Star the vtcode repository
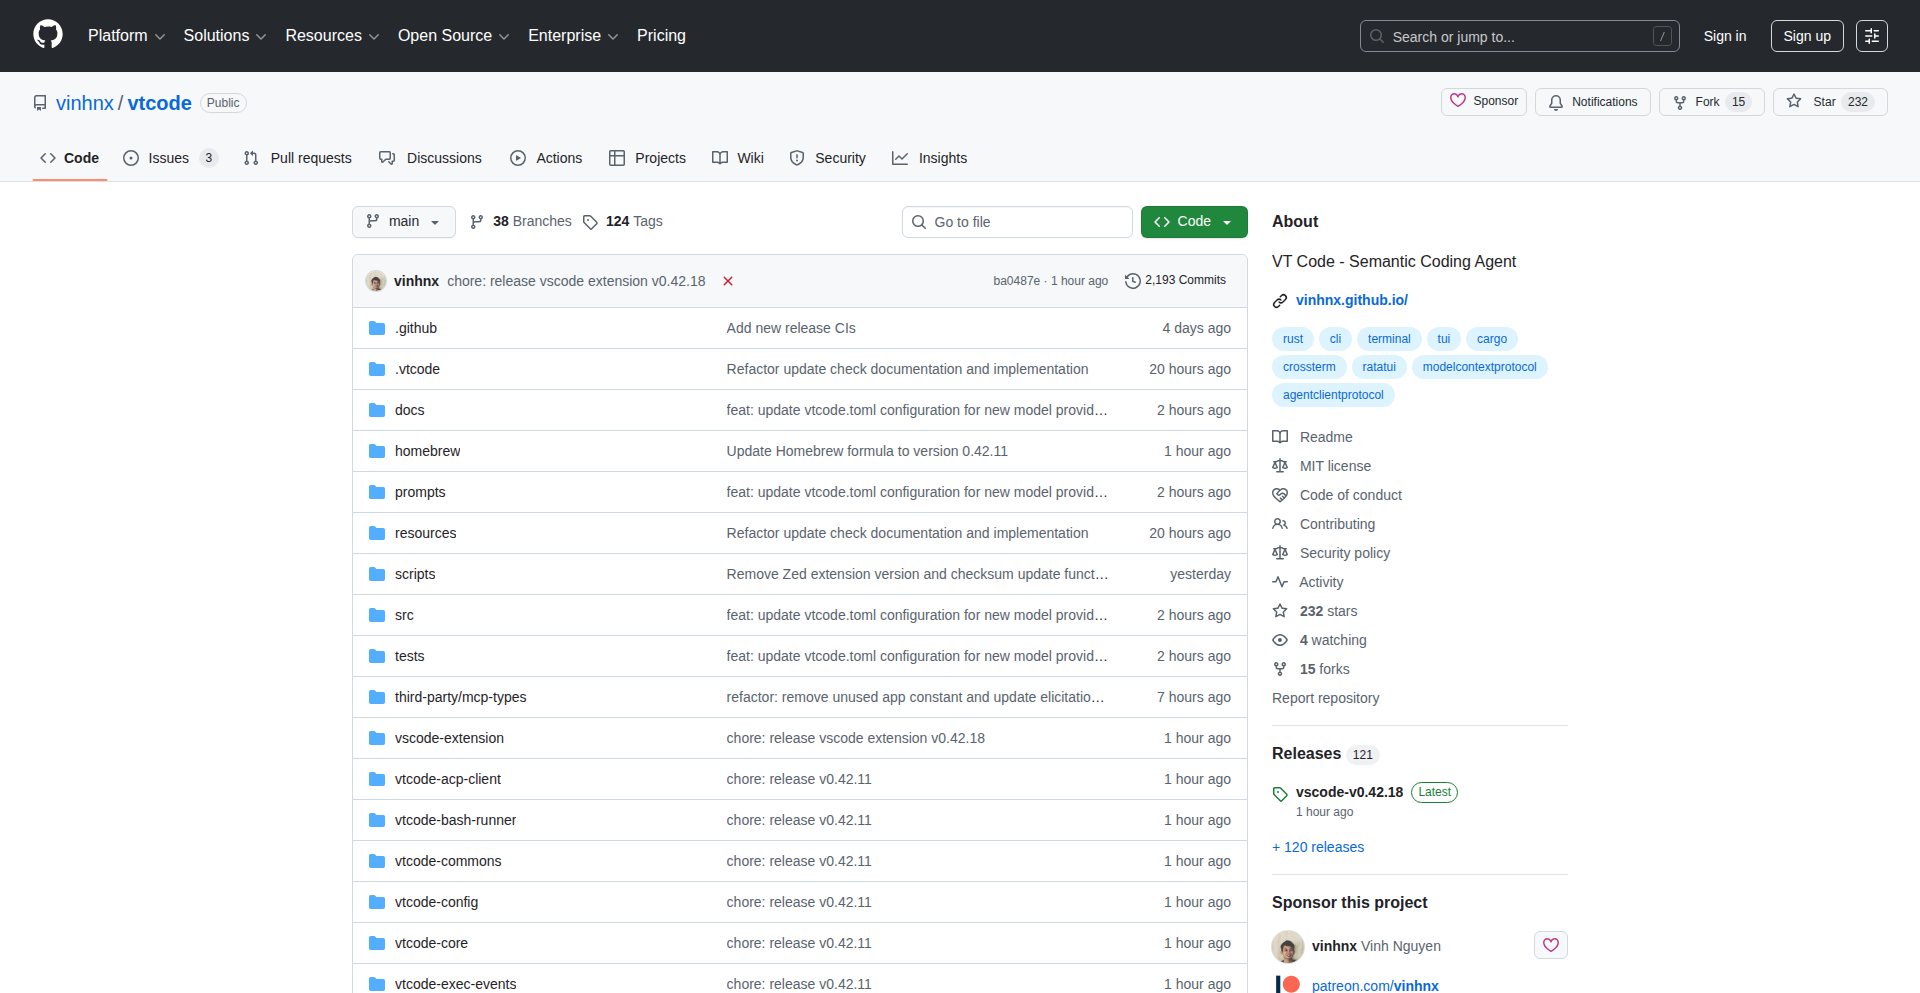1920x993 pixels. [x=1794, y=101]
